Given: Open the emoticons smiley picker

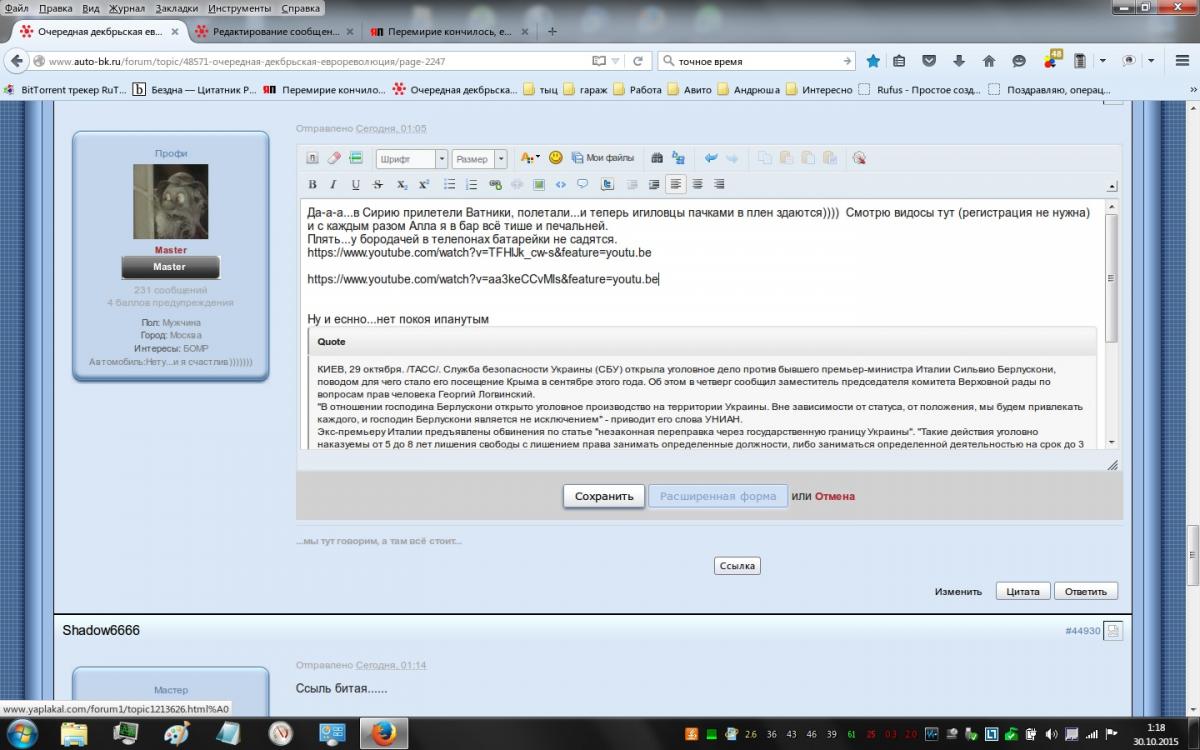Looking at the screenshot, I should click(556, 158).
